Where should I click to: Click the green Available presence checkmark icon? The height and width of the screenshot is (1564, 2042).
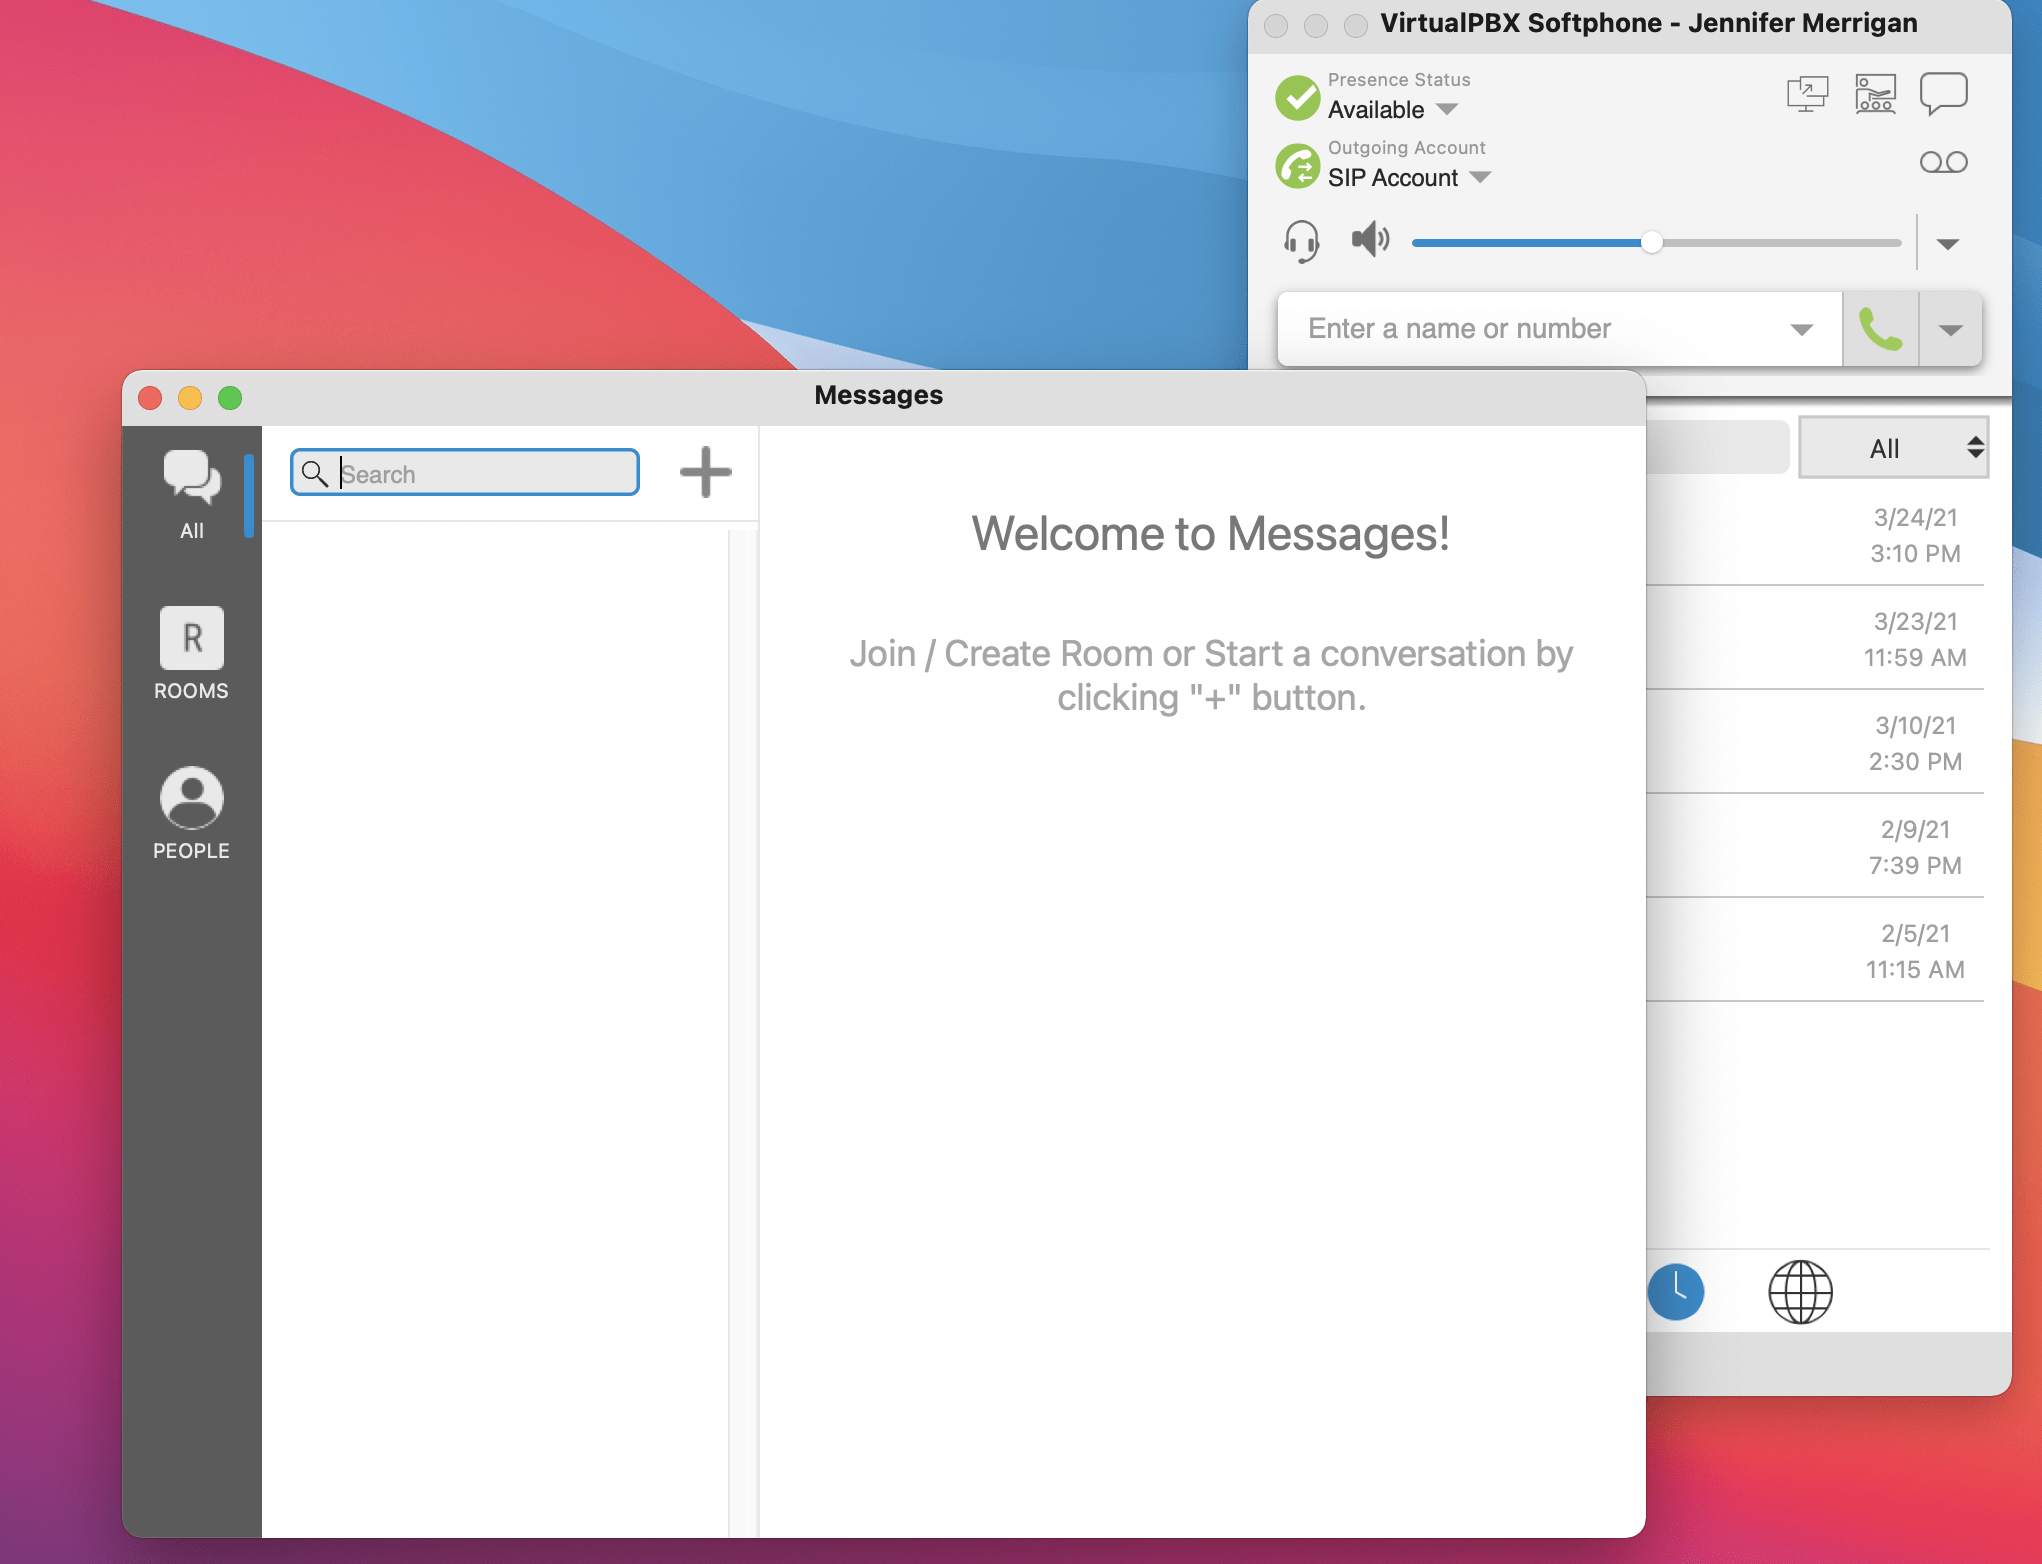(1298, 97)
